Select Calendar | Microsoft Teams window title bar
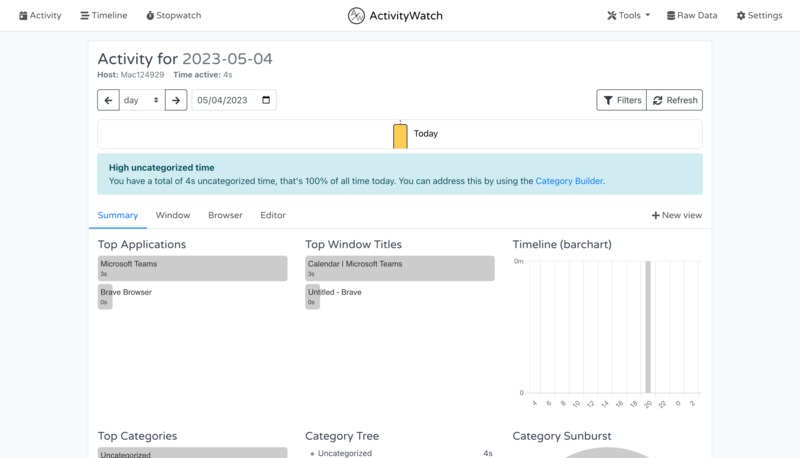 click(x=399, y=268)
